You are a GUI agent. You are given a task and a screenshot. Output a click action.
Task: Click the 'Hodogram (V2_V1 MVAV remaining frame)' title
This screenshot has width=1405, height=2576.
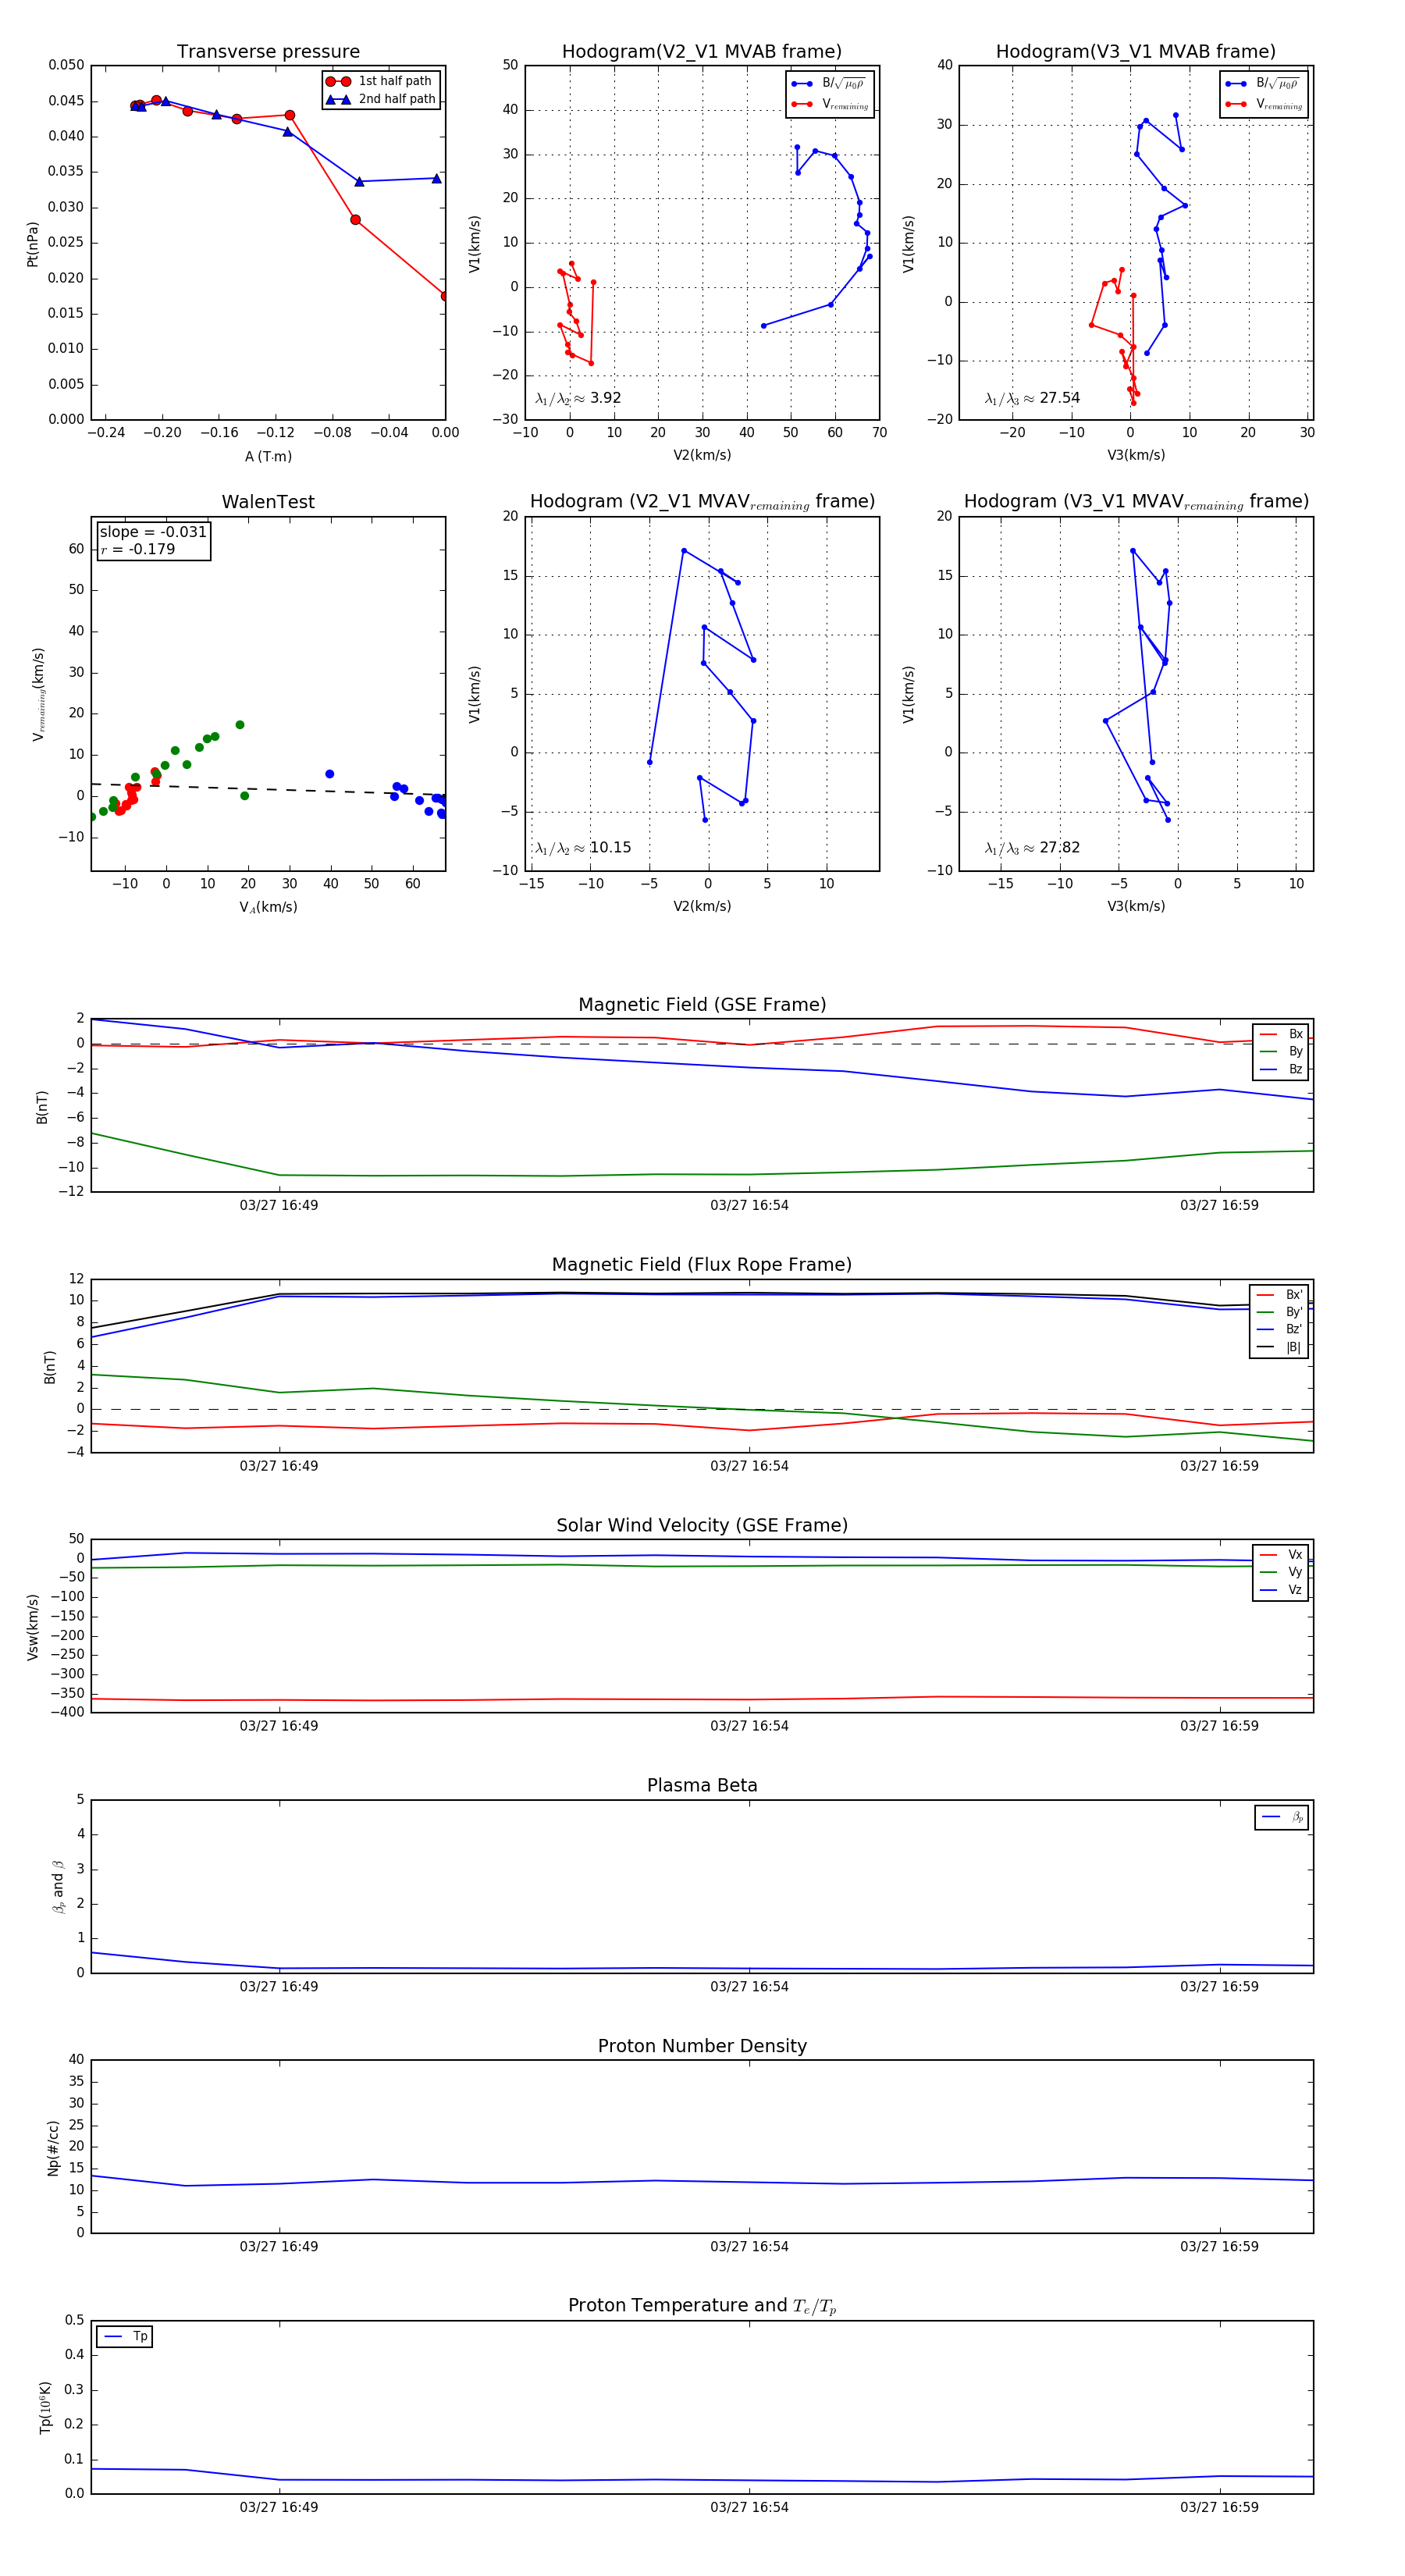pyautogui.click(x=701, y=502)
